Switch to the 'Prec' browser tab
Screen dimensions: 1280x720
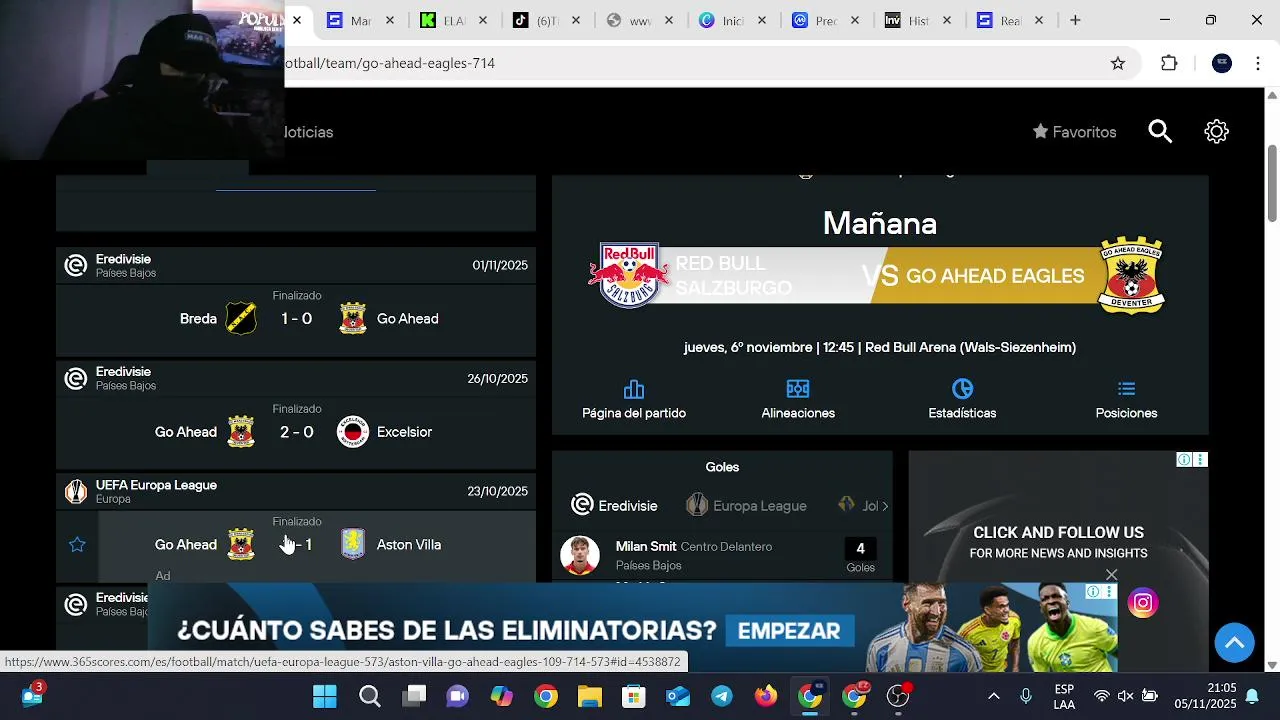826,20
